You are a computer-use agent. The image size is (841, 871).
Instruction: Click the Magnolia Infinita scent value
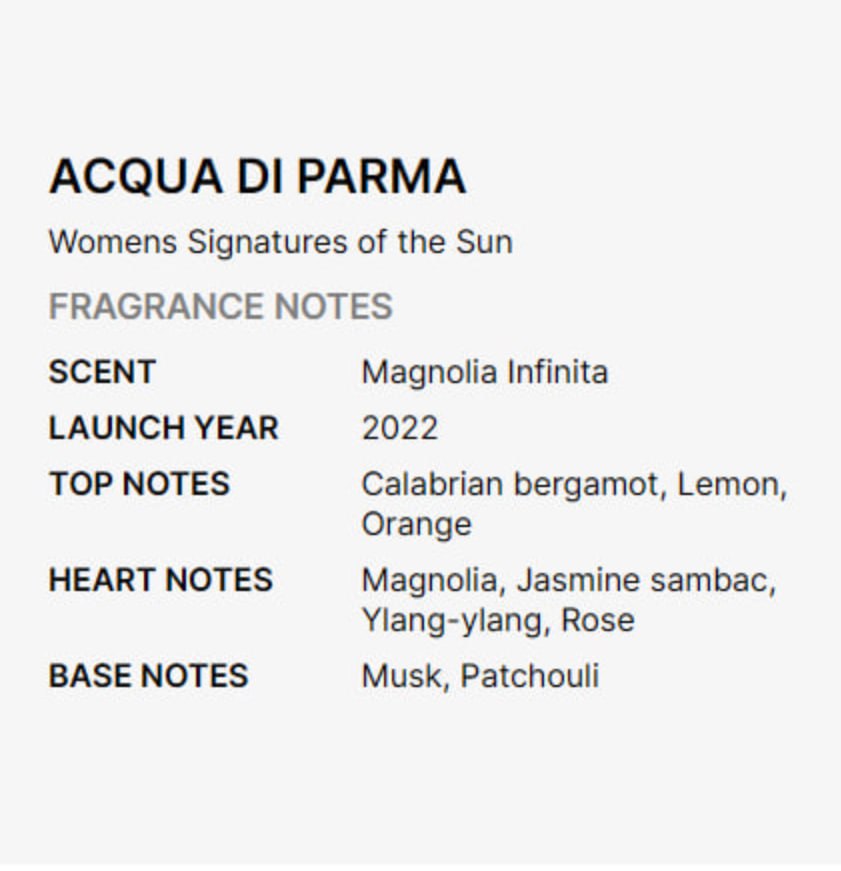[x=484, y=372]
